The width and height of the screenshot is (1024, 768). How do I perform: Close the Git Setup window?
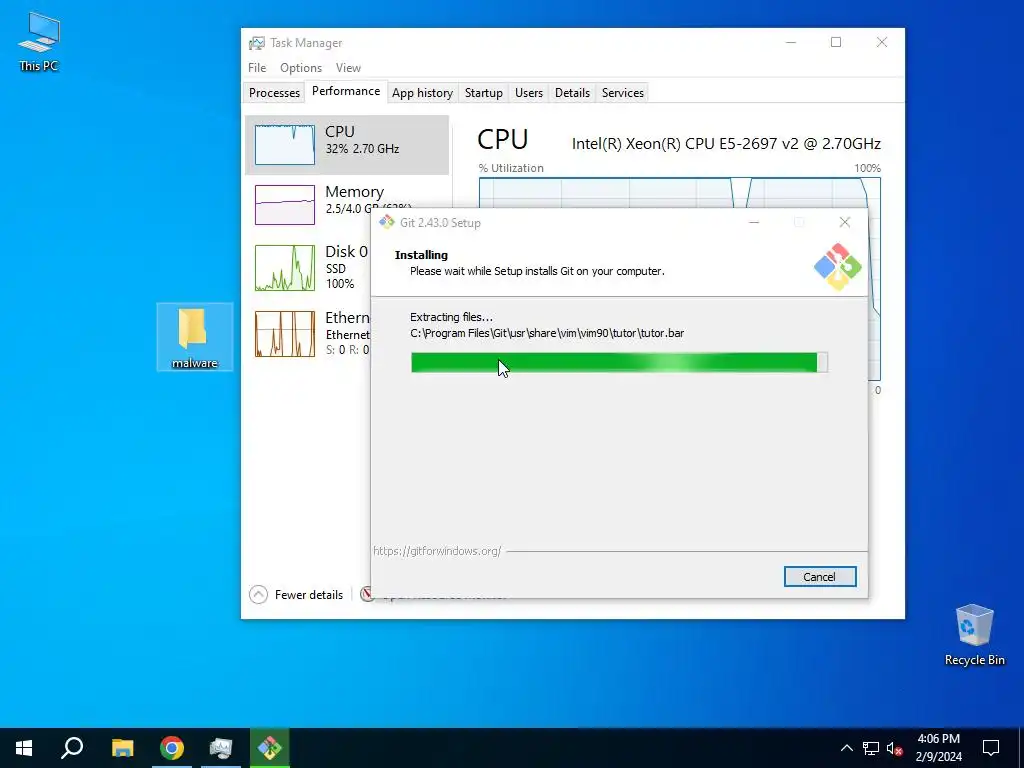click(845, 223)
